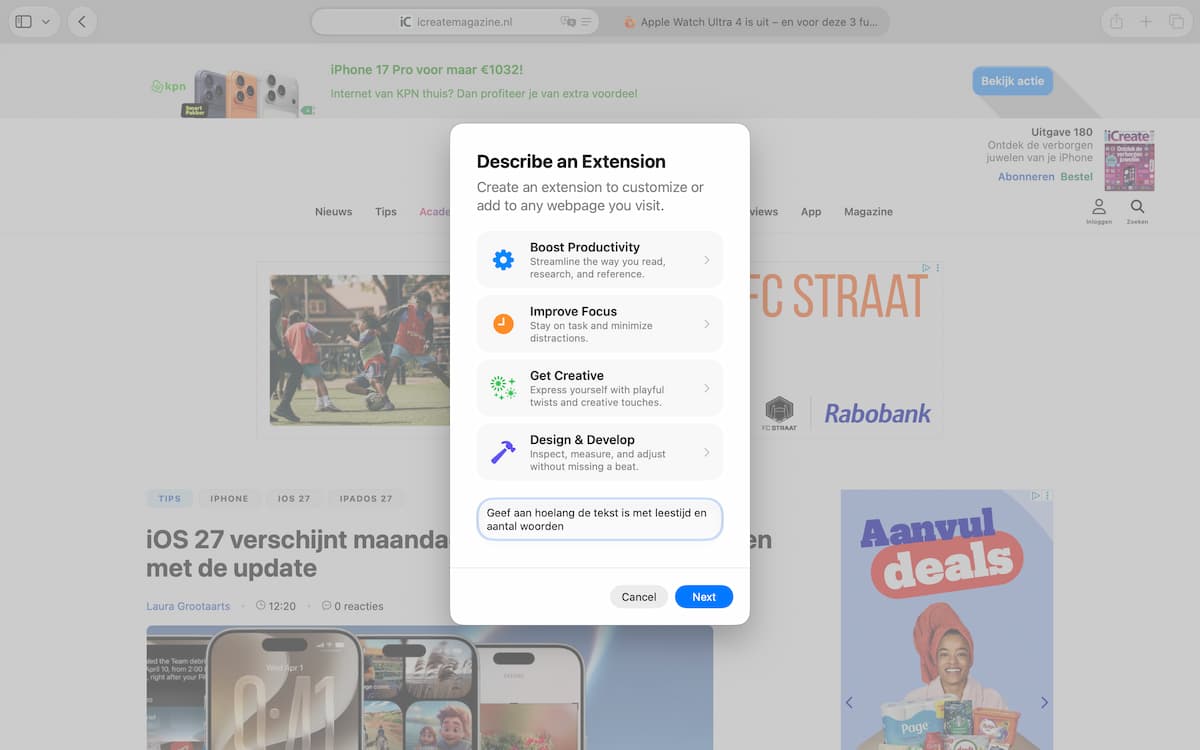1200x750 pixels.
Task: Go back with the Safari back arrow
Action: pos(82,22)
